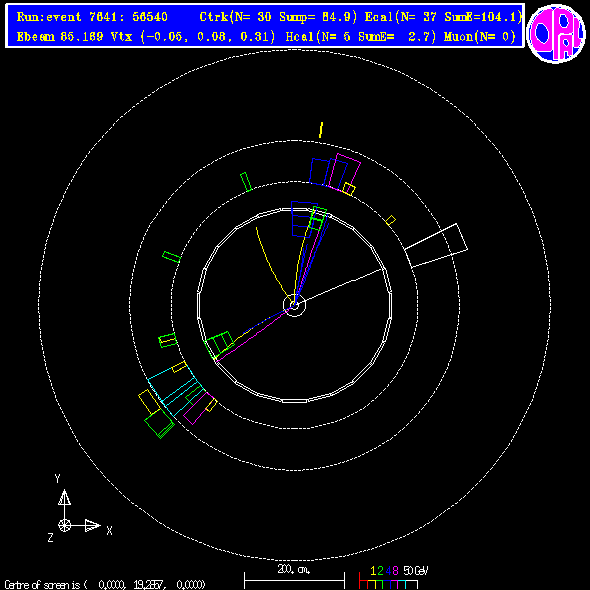590x591 pixels.
Task: Click the X axis arrow indicator
Action: 92,525
